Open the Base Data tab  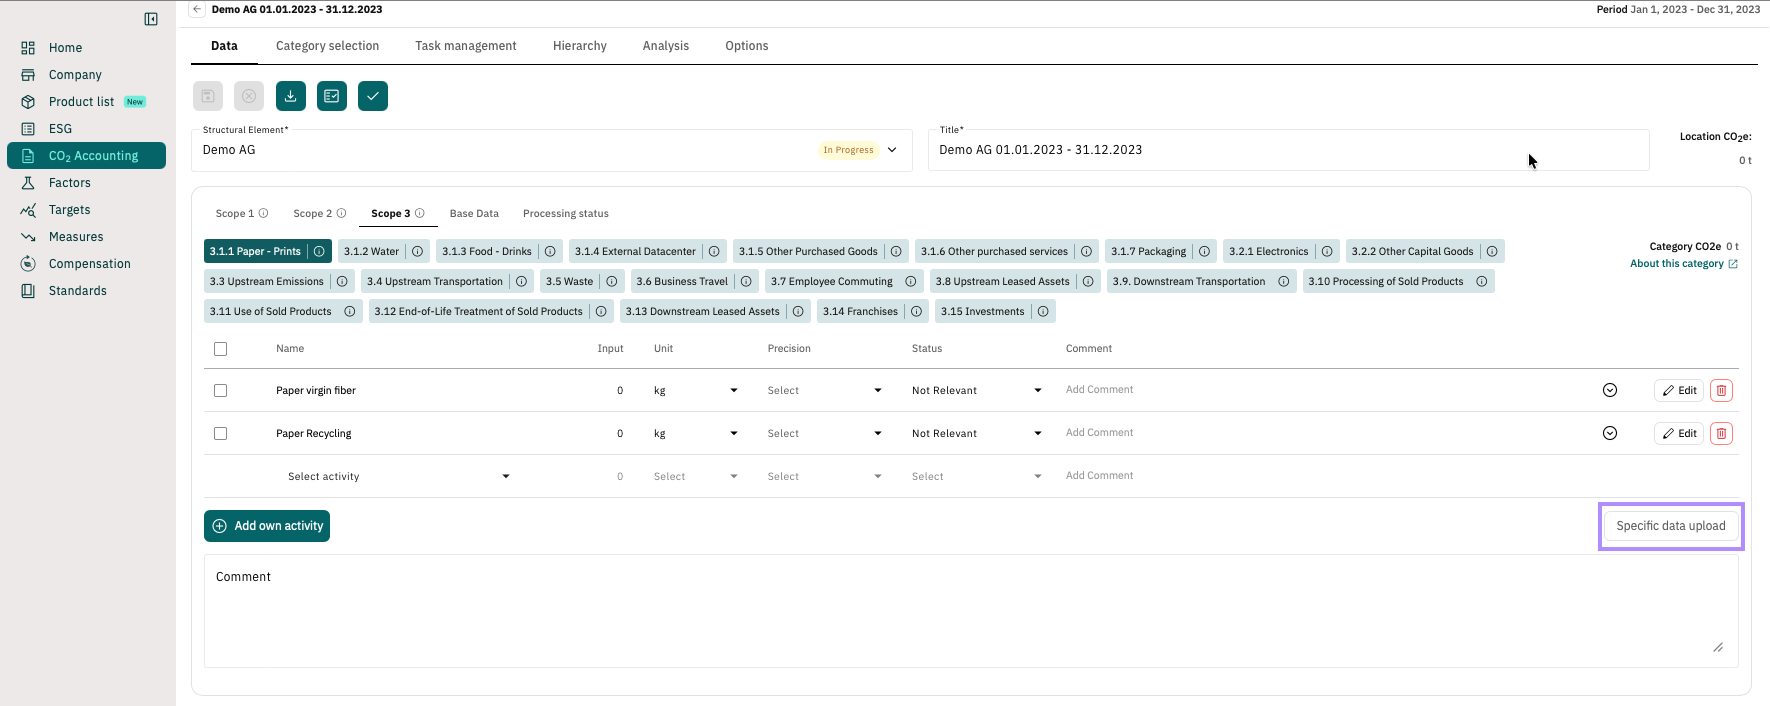tap(474, 213)
